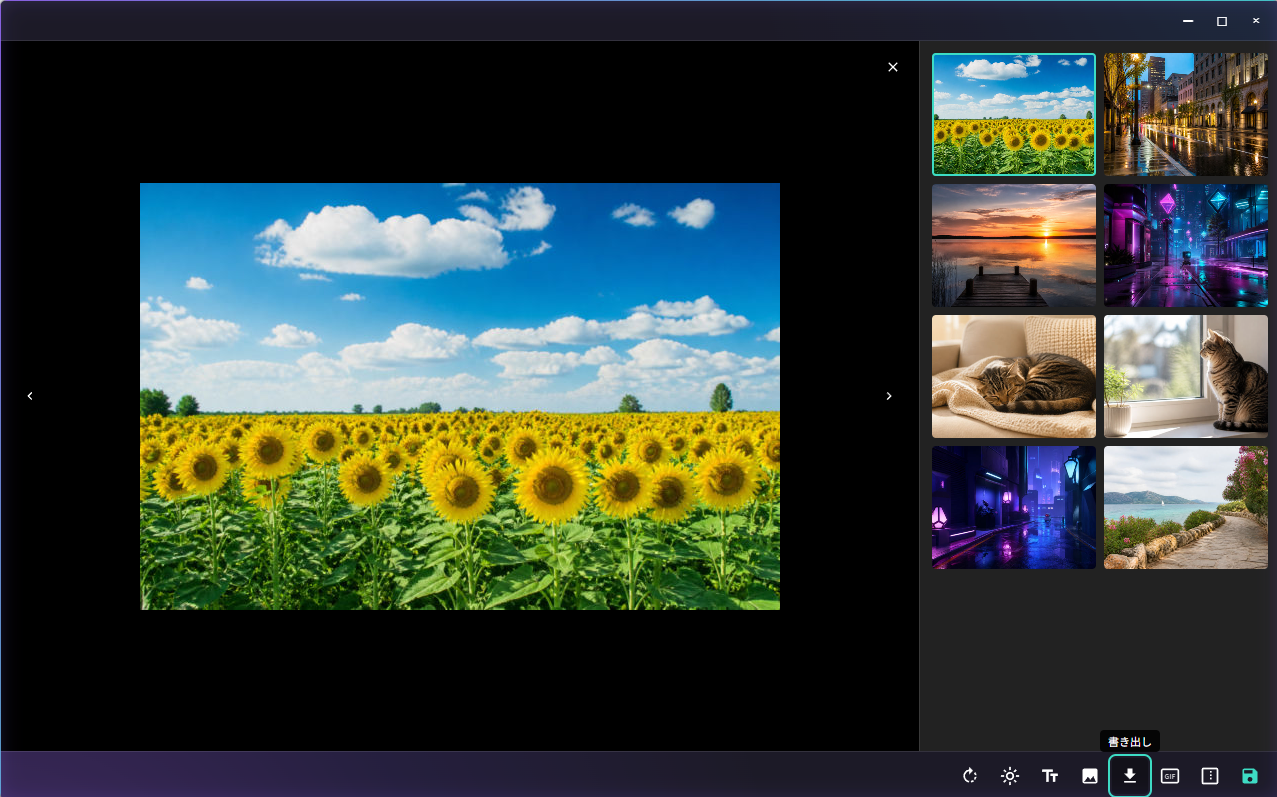Choose the sunset pier thumbnail
The height and width of the screenshot is (797, 1277).
coord(1014,245)
